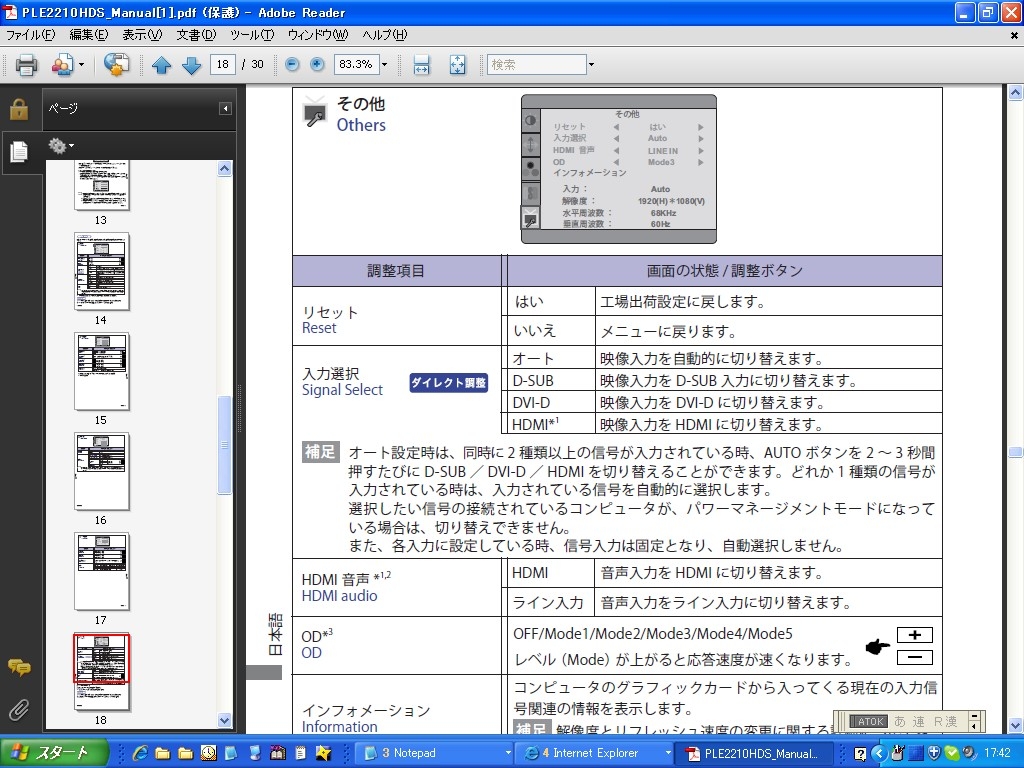Click the Fit Full Page icon
1024x768 pixels.
457,65
